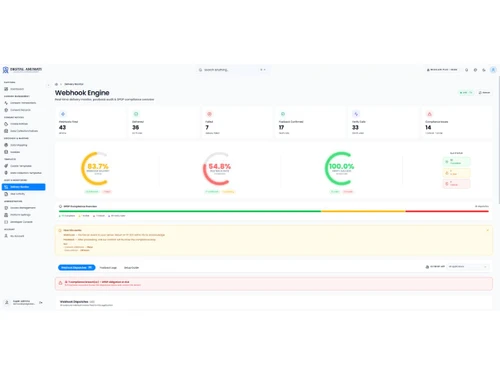Switch to the Webhook Dispatches tab
Viewport: 500px width, 375px height.
77,267
